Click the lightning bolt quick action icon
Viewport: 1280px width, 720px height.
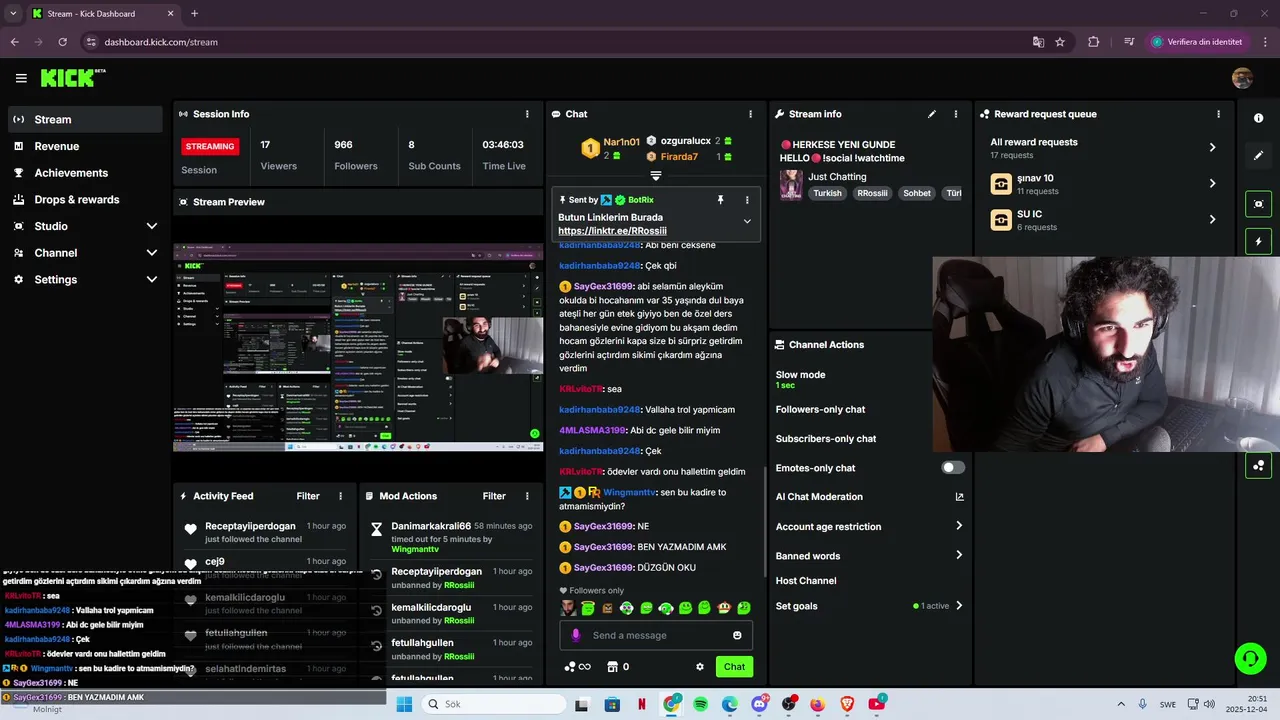pos(1258,241)
